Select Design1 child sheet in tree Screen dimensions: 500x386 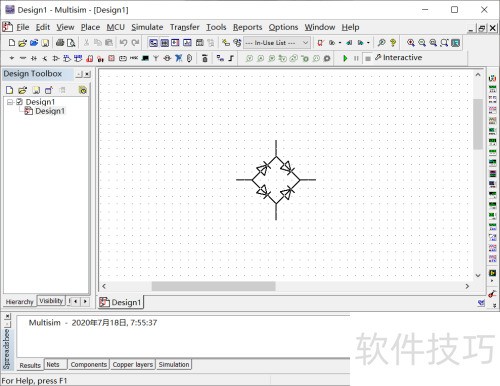[x=50, y=111]
